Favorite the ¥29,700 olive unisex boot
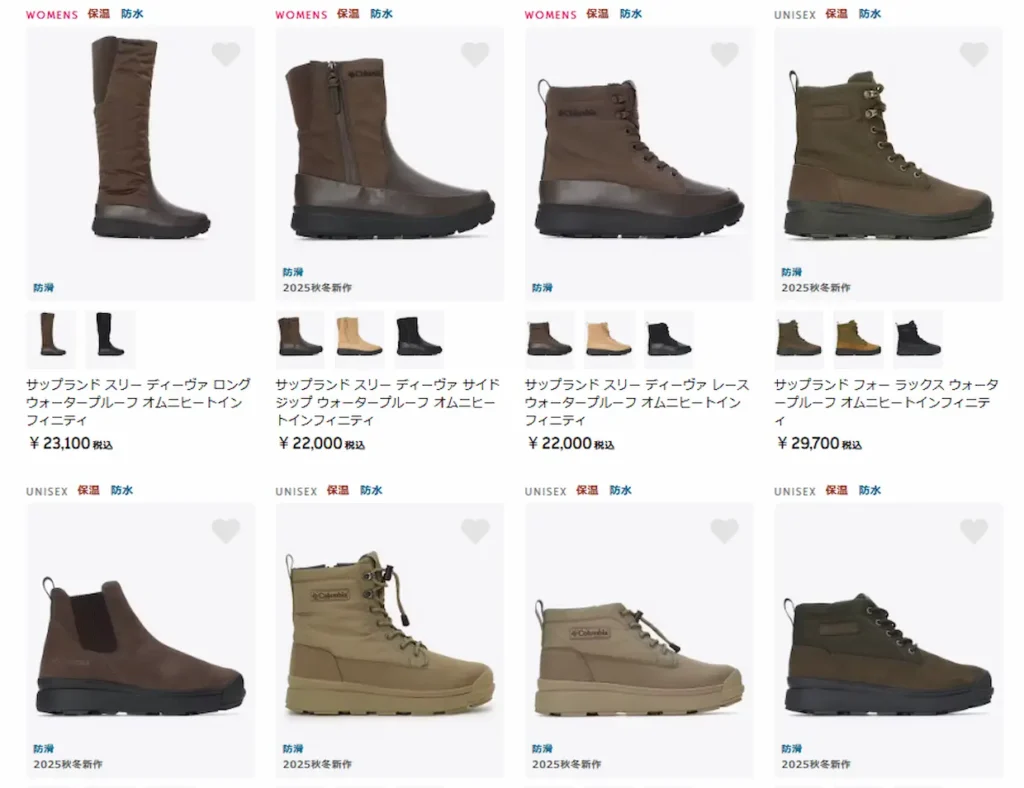The height and width of the screenshot is (788, 1024). point(974,54)
